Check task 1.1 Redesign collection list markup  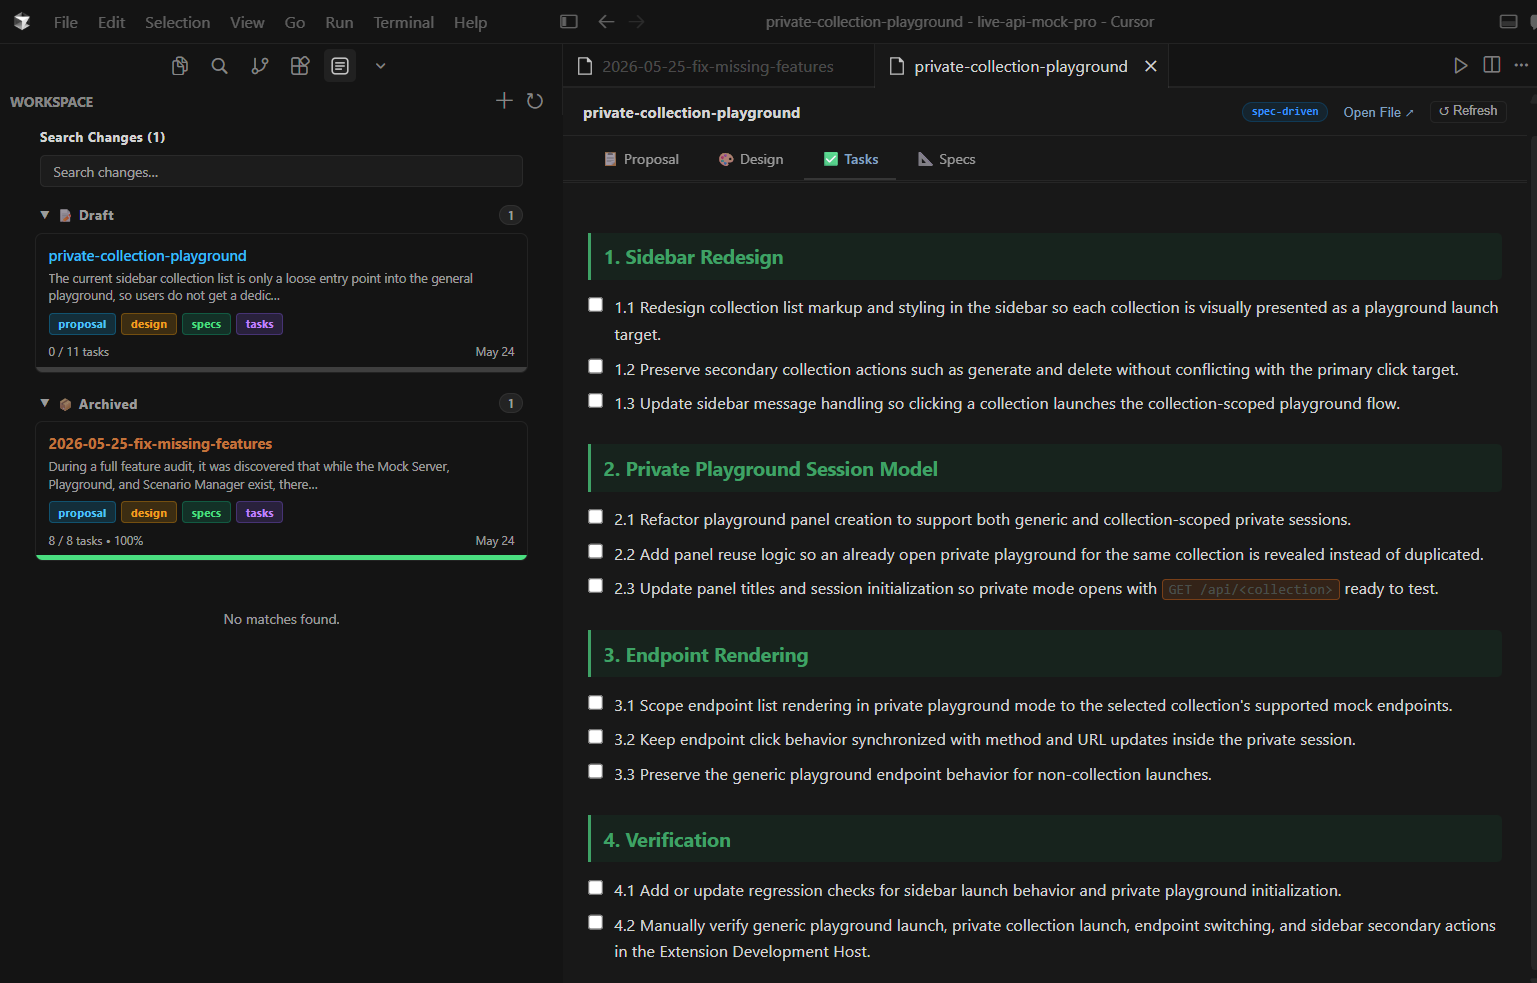pos(596,305)
